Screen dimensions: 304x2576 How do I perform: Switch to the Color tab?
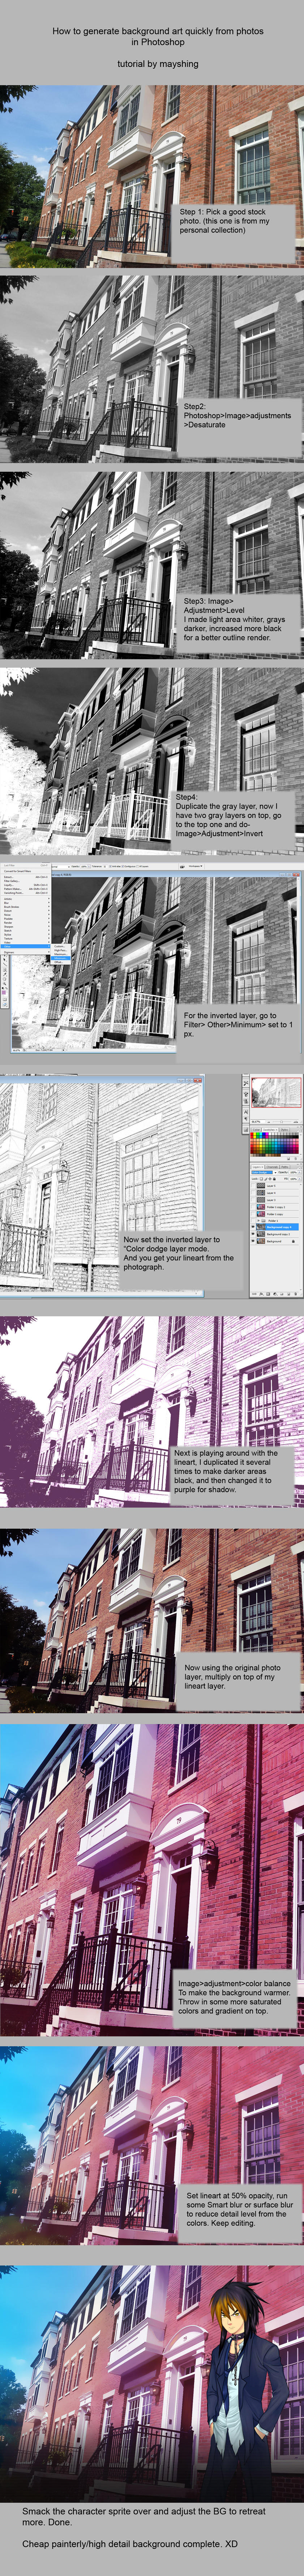coord(256,1130)
